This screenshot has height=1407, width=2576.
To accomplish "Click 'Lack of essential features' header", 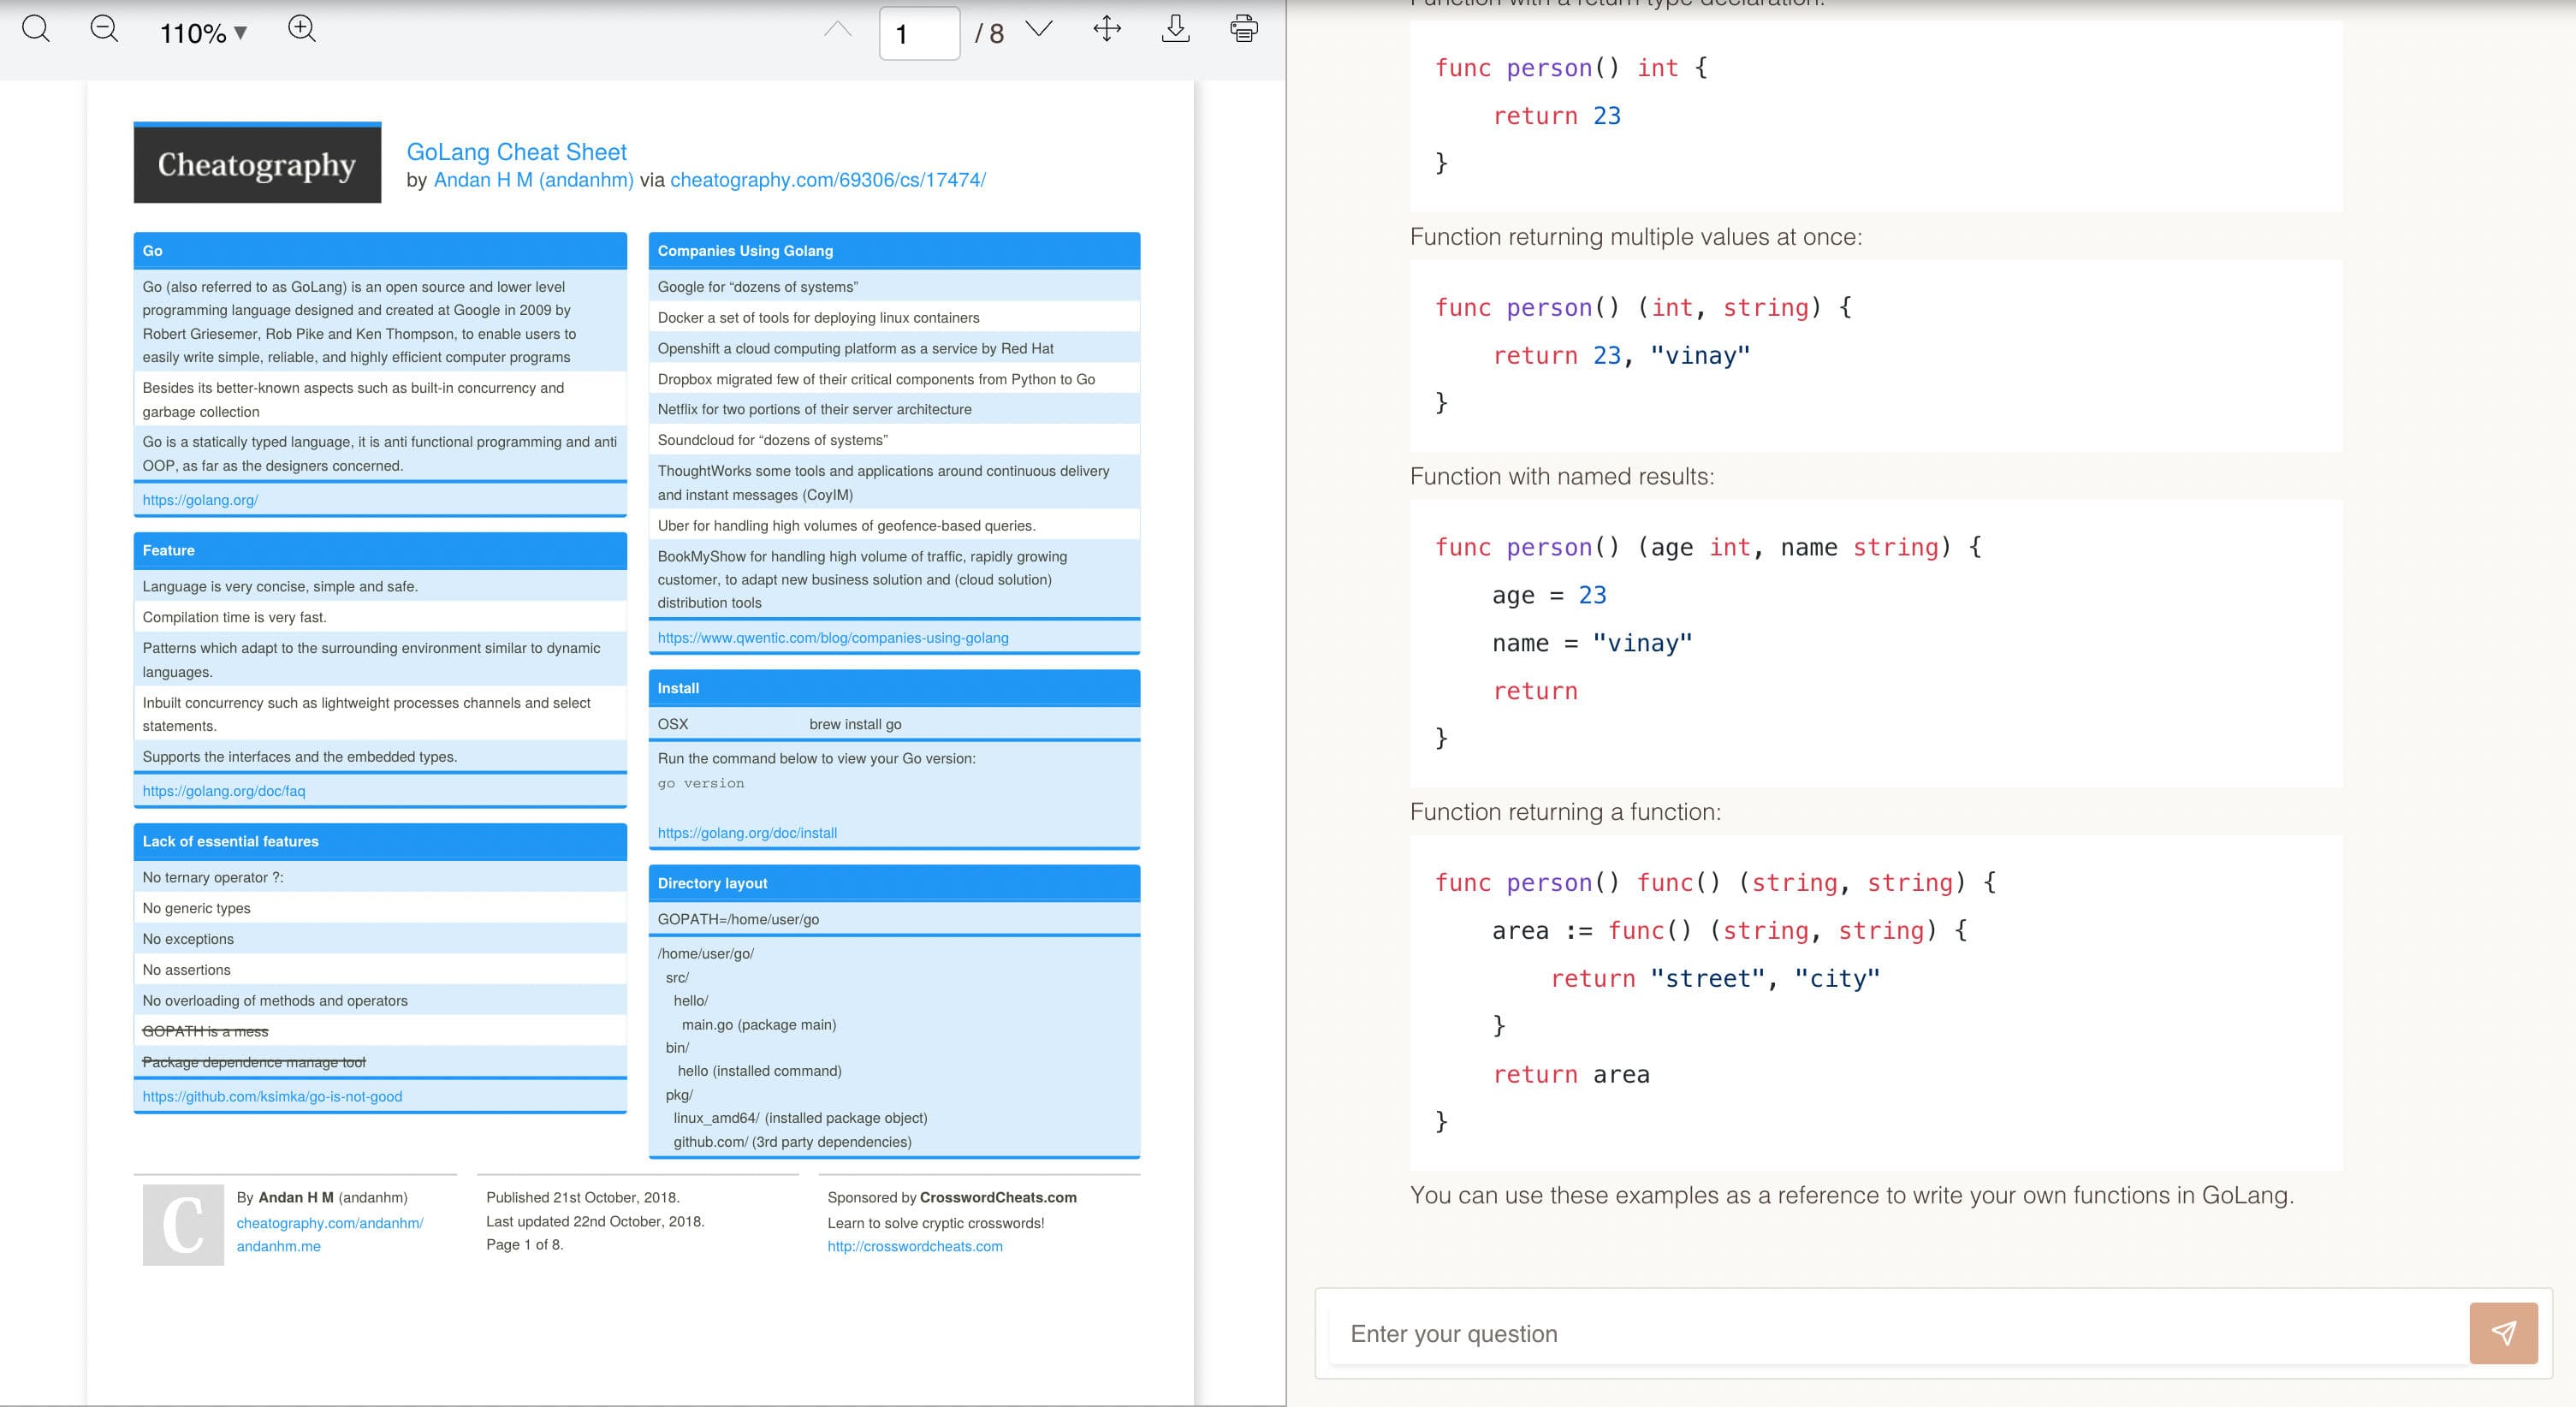I will click(x=380, y=841).
